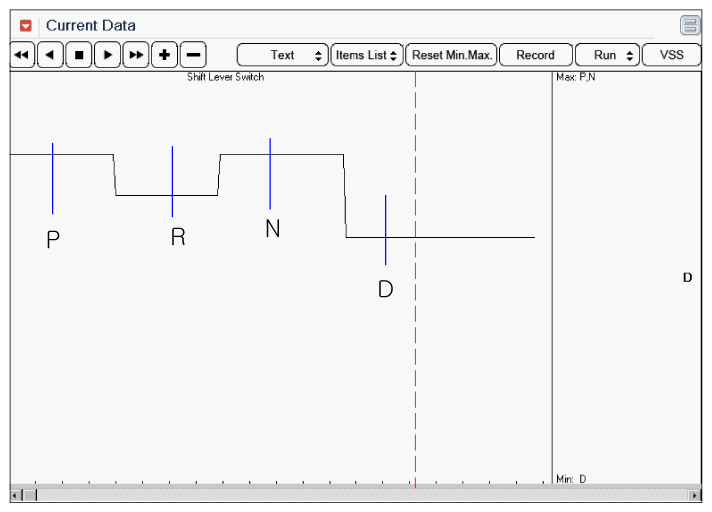
Task: Click the horizontal scrollbar's left arrow
Action: (x=16, y=495)
